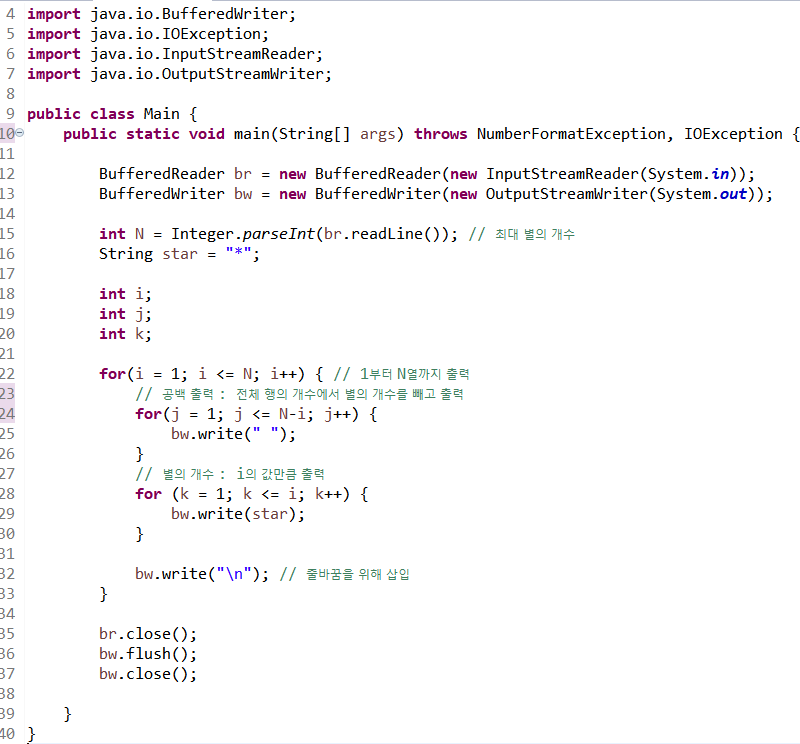Click the comment '// 줄바꿈을 위해 삽입'

[x=344, y=574]
